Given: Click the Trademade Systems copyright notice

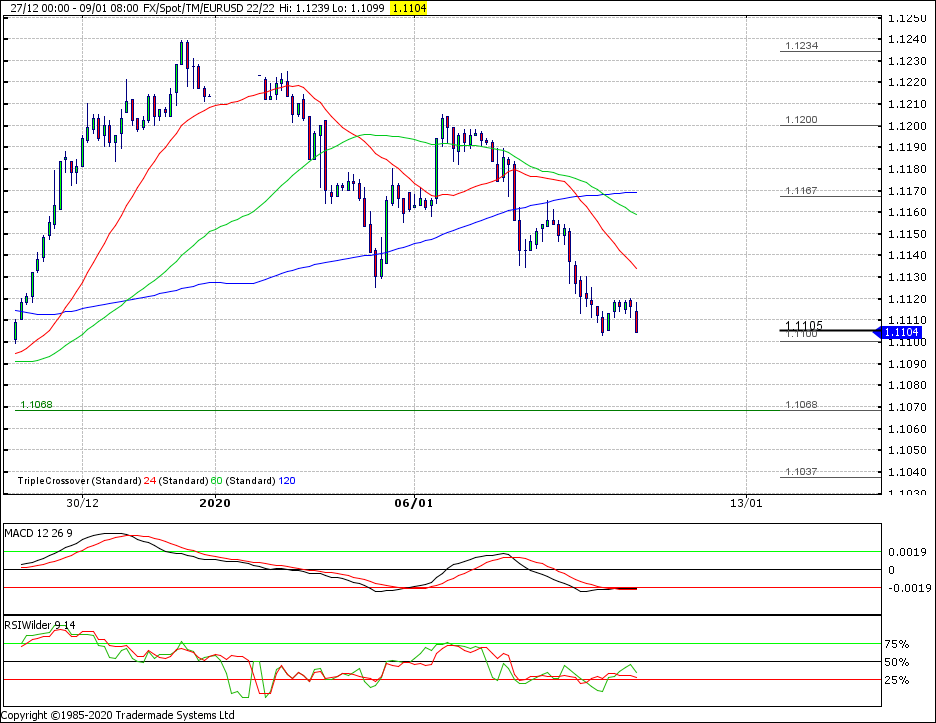Looking at the screenshot, I should coord(118,715).
